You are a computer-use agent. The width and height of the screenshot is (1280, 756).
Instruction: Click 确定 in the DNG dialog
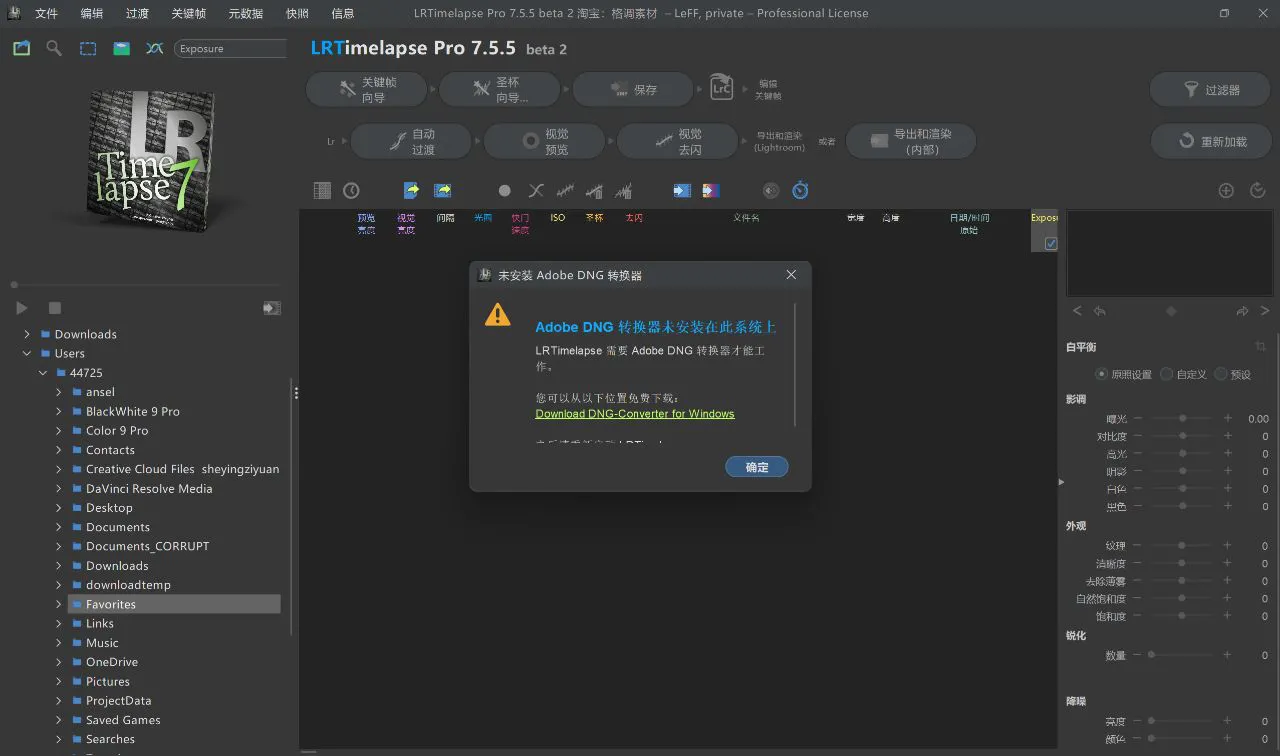(757, 467)
